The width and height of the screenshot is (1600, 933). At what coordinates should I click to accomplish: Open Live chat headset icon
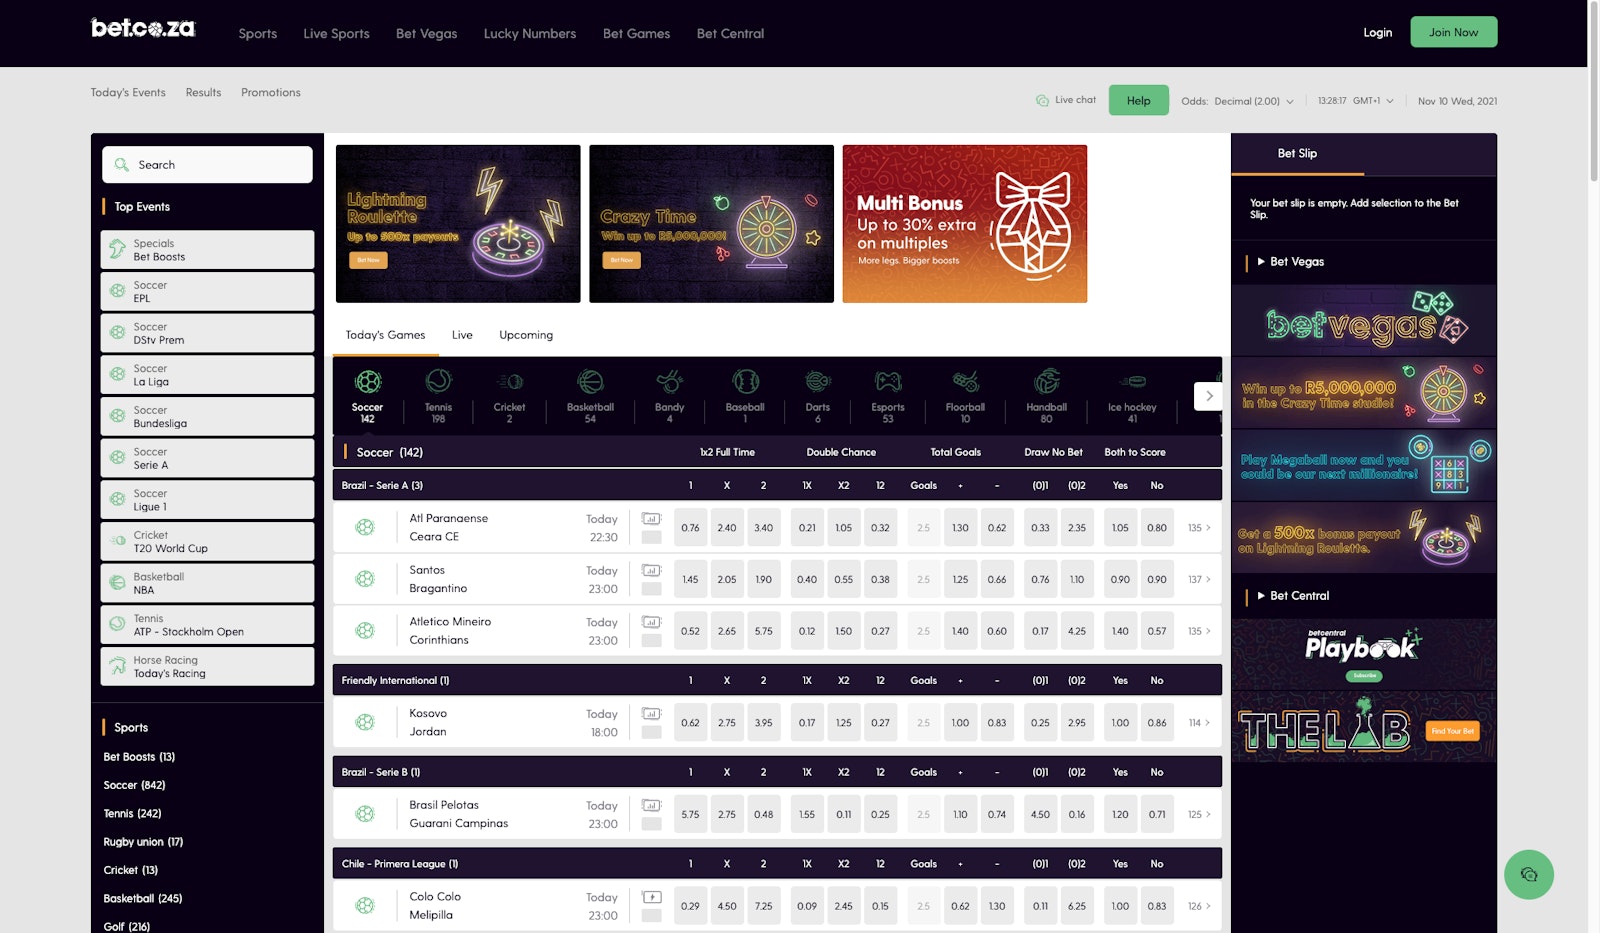tap(1042, 101)
